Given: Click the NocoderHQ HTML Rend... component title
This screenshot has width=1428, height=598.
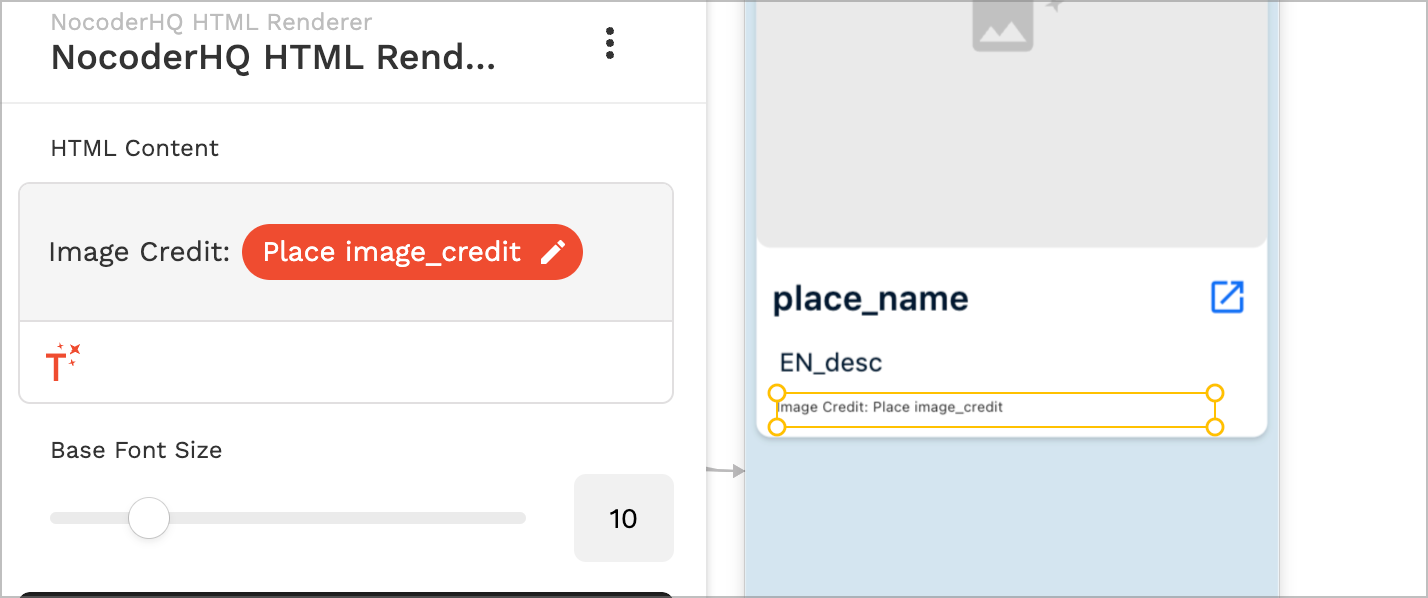Looking at the screenshot, I should click(274, 57).
